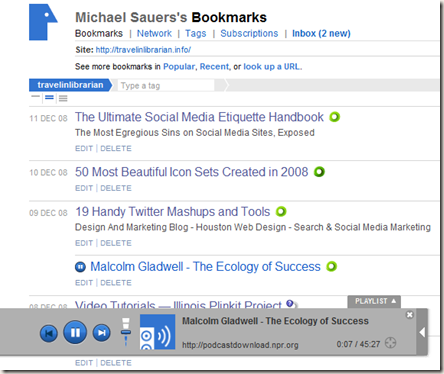Click the travelinlibrarian breadcrumb tag

70,85
